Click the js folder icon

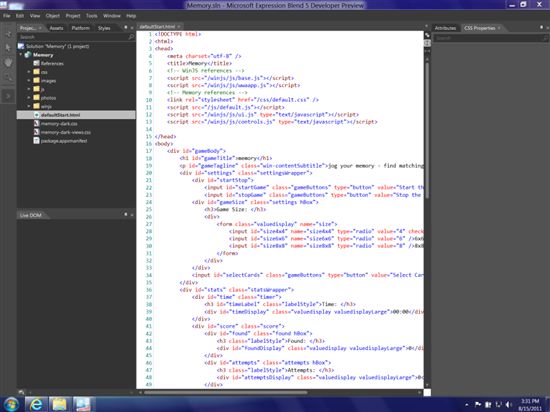pos(36,89)
